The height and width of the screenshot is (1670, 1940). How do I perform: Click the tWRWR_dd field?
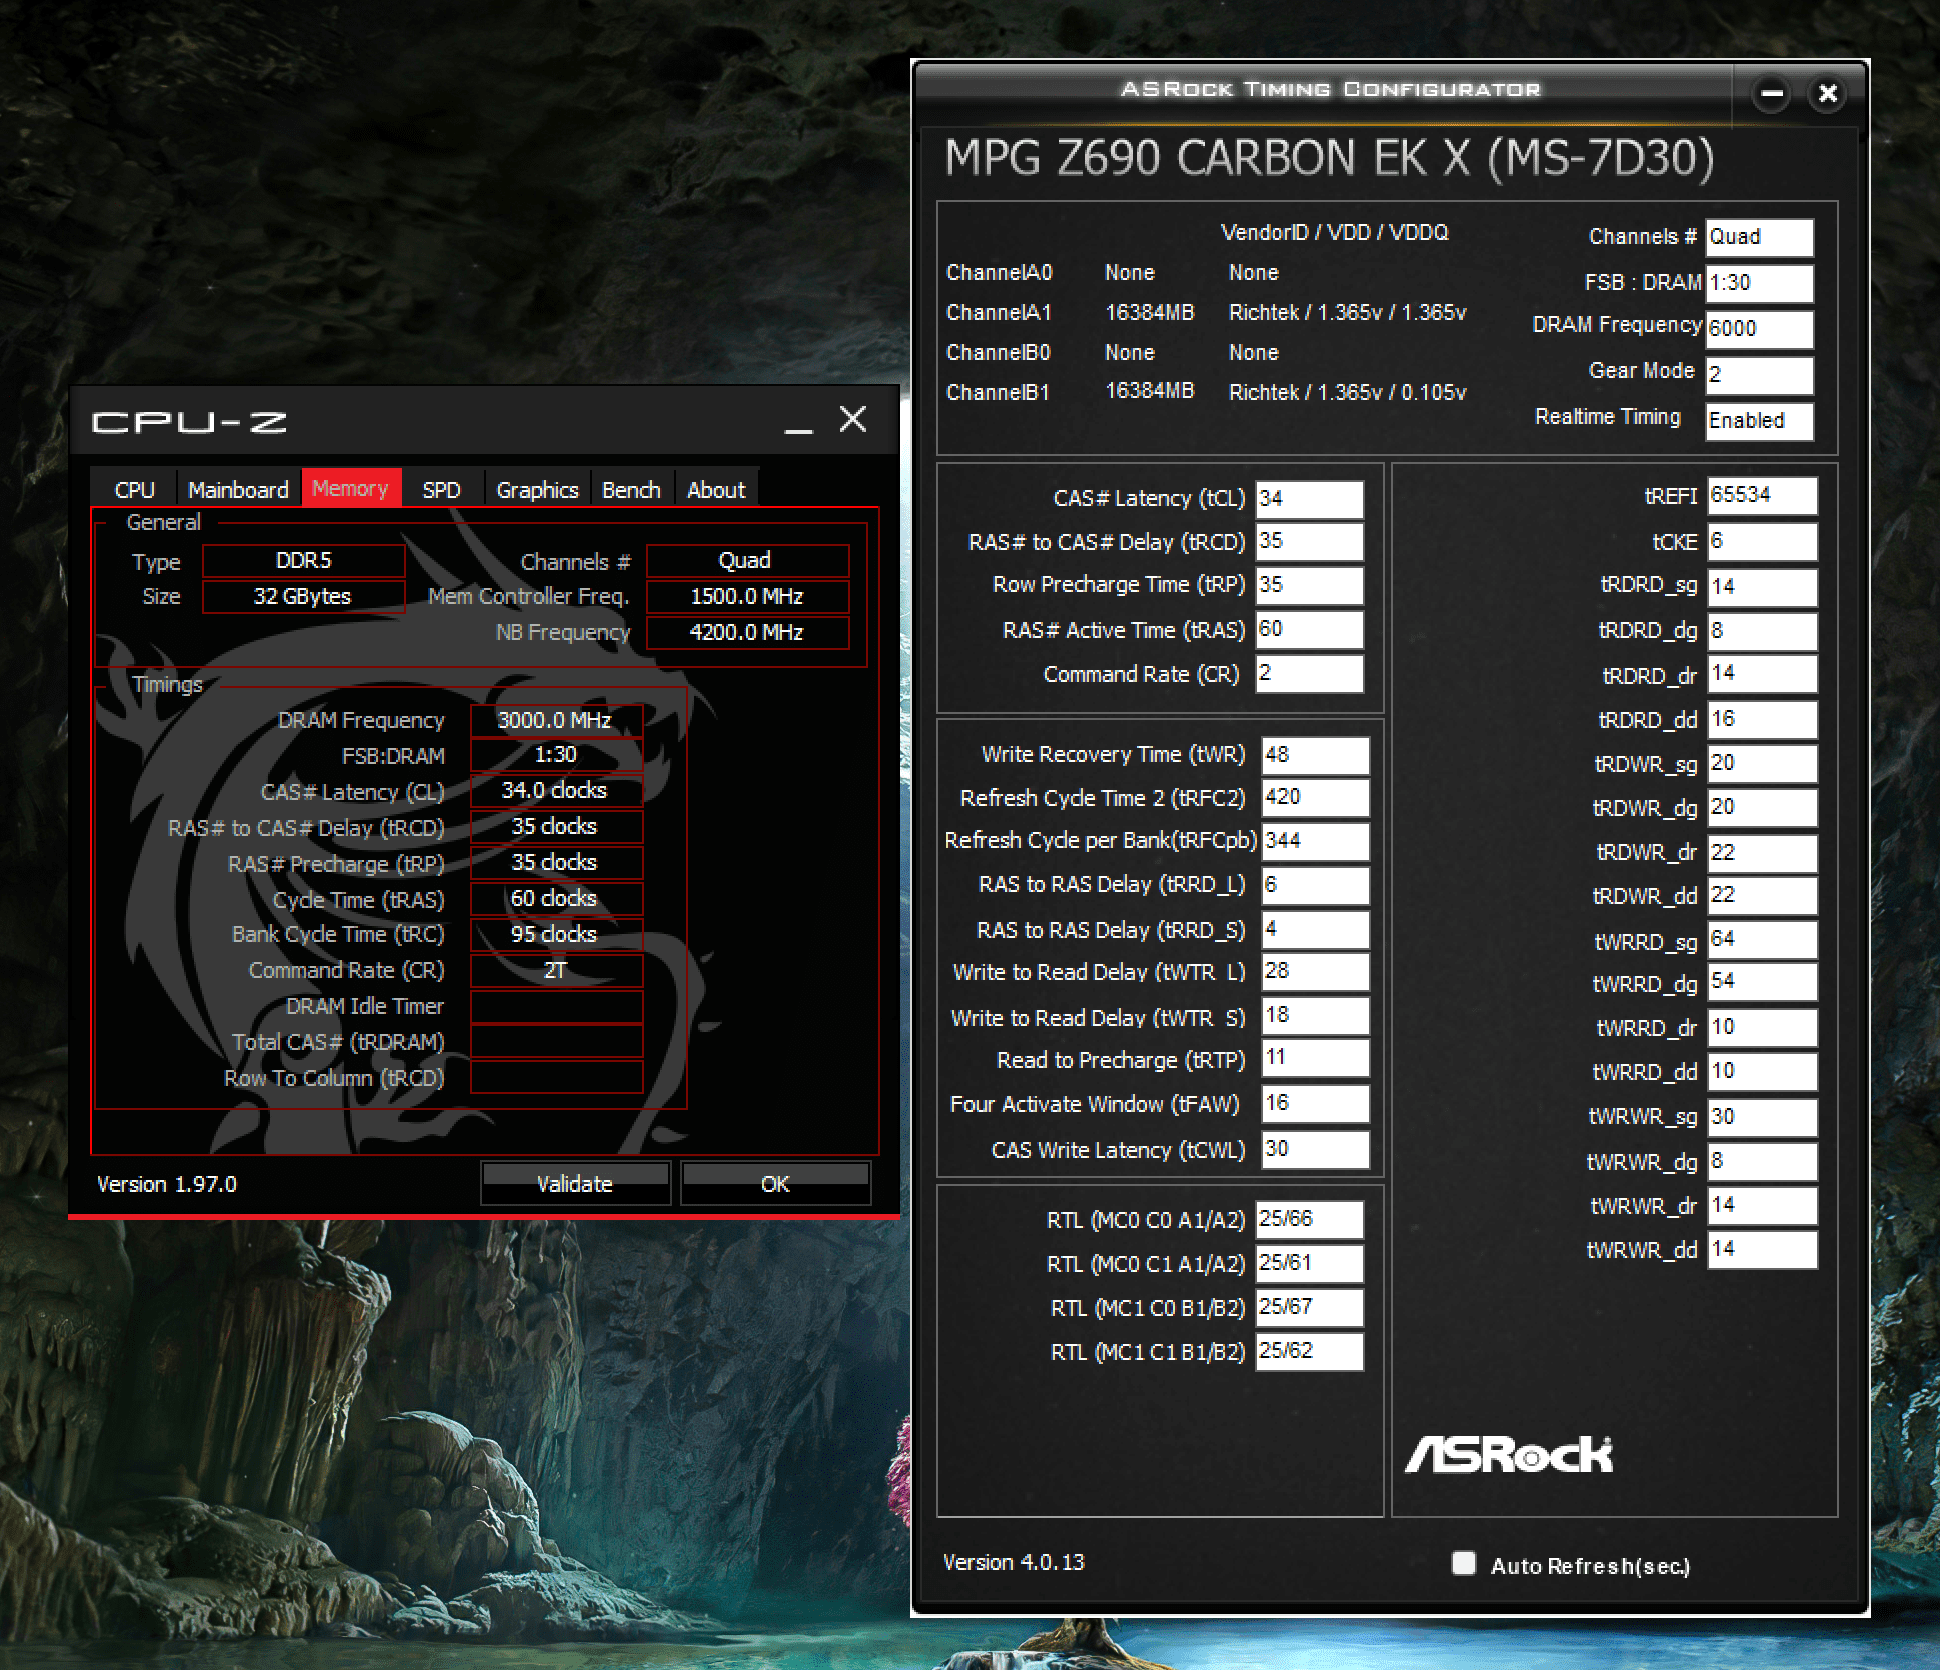point(1762,1250)
